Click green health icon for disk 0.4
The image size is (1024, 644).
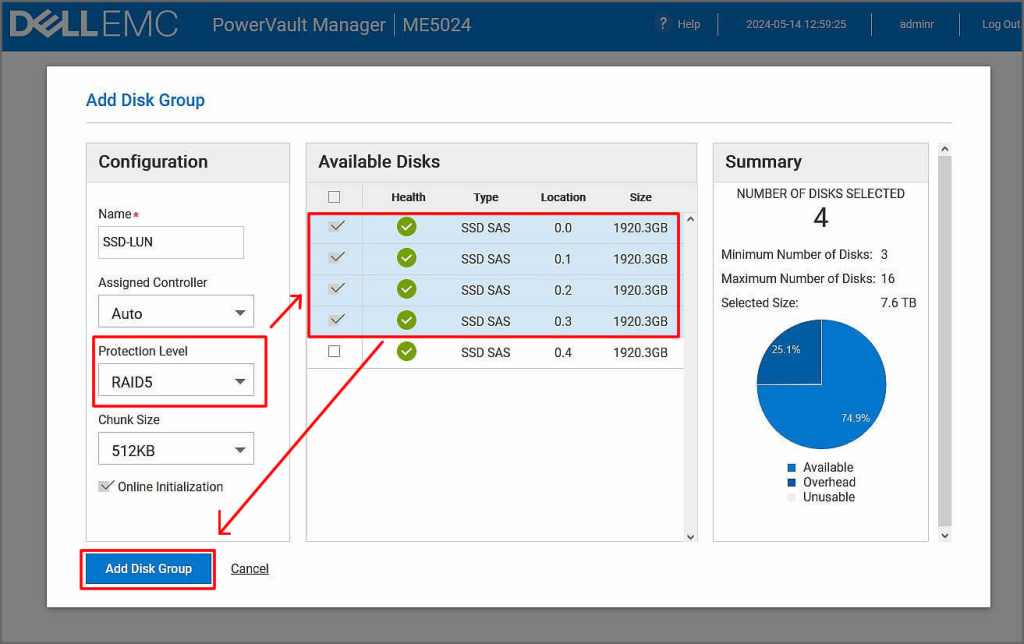tap(406, 351)
